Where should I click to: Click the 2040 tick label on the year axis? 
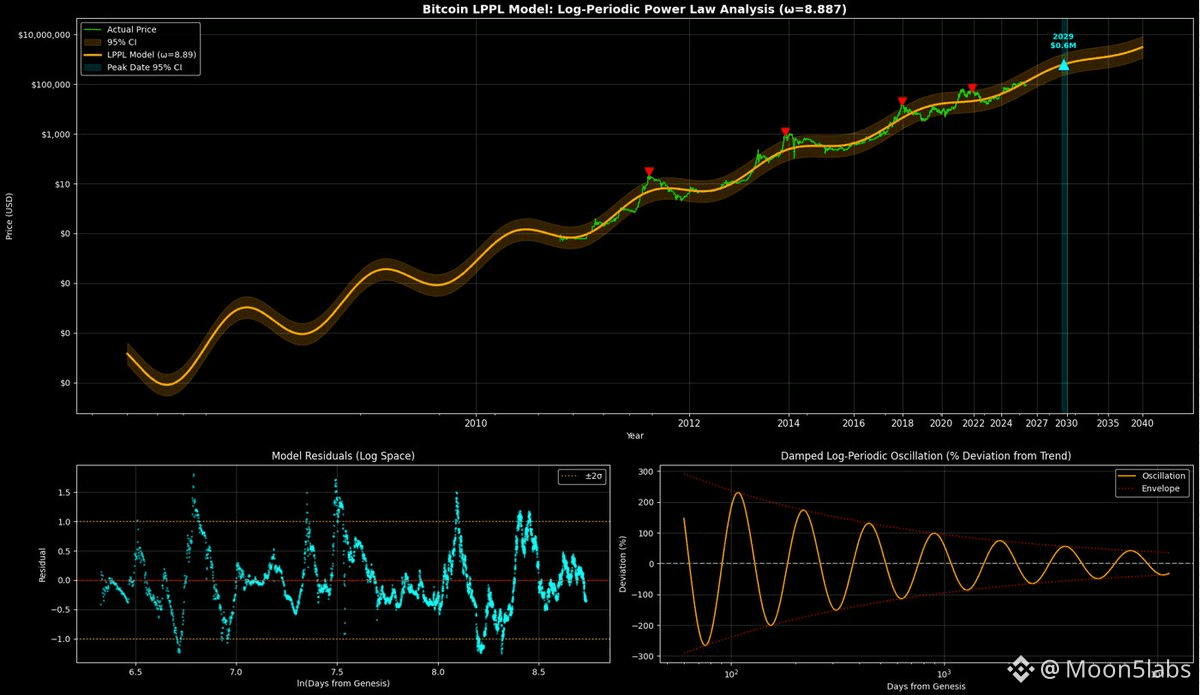pos(1142,423)
